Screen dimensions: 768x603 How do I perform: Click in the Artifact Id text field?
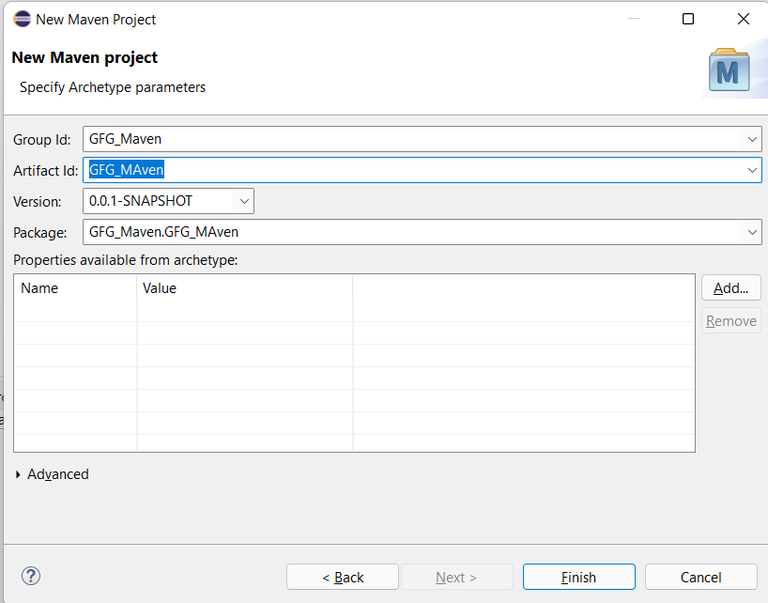(x=410, y=170)
